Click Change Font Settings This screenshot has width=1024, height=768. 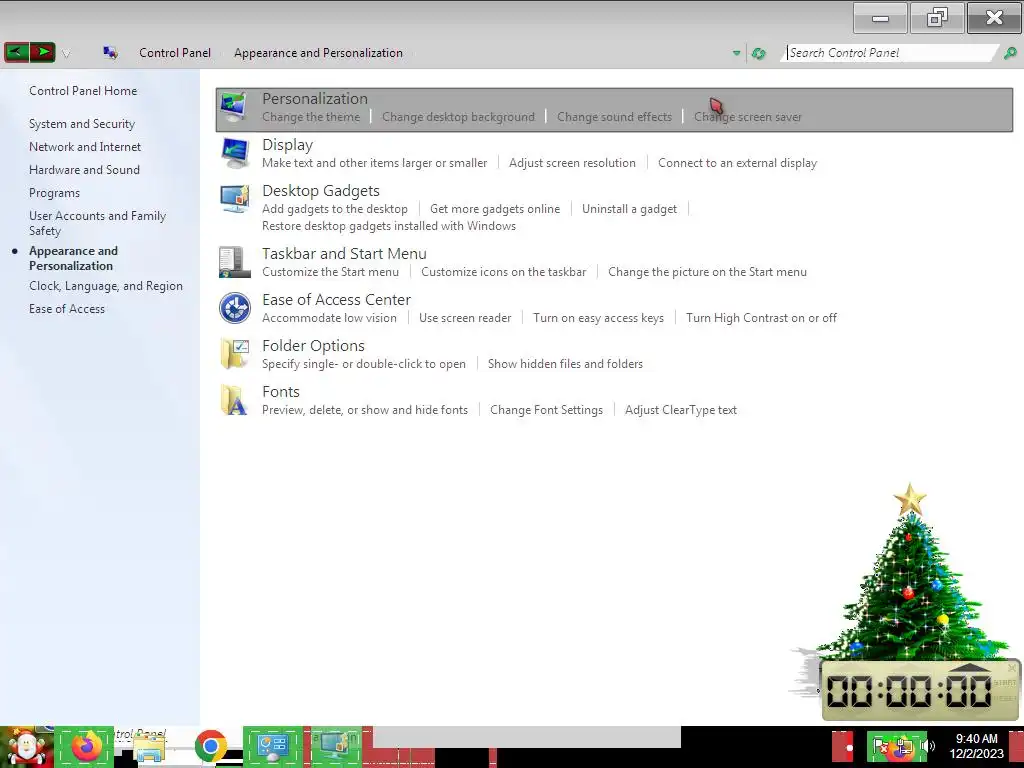(x=546, y=410)
